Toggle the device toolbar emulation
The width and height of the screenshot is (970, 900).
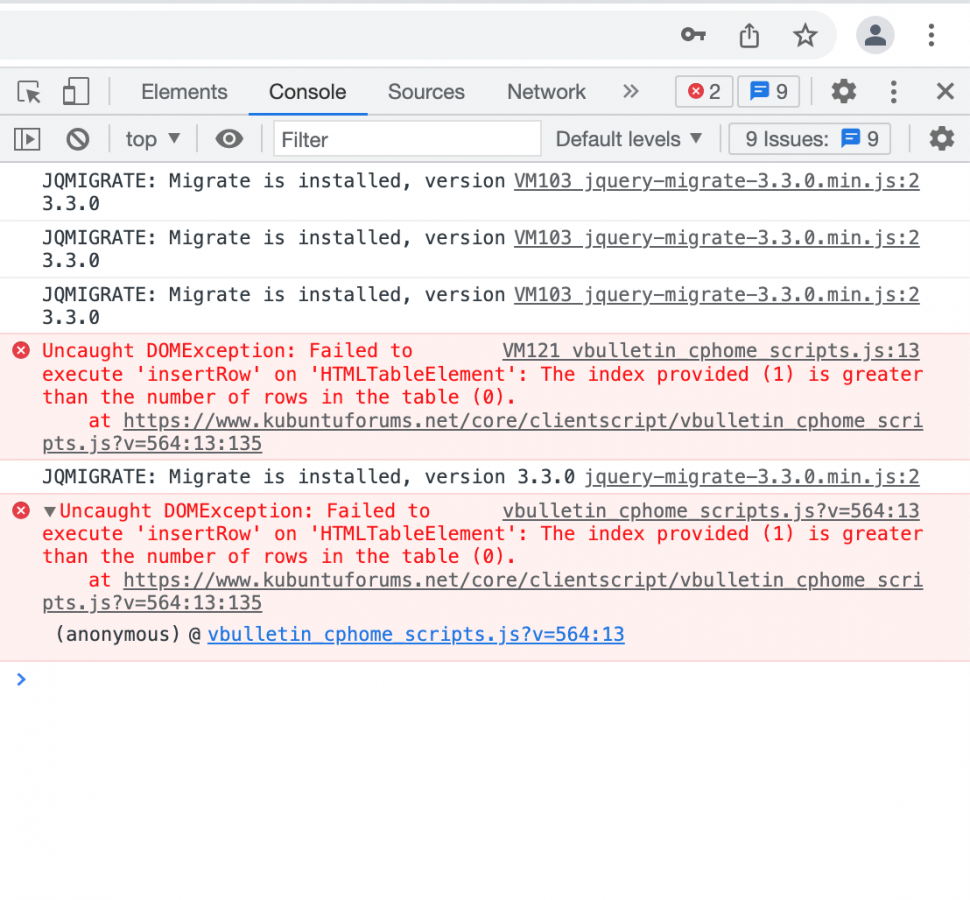76,92
